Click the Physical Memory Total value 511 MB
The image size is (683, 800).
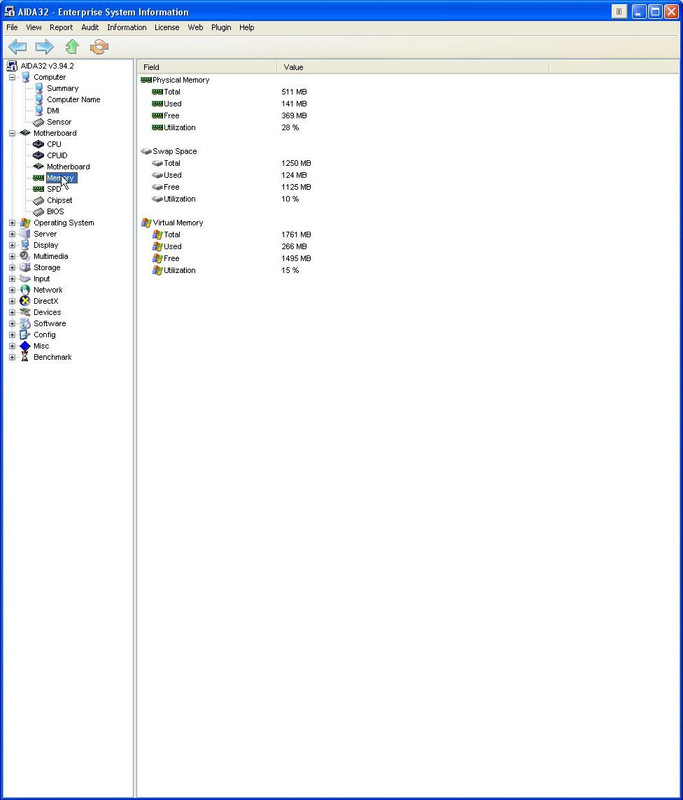pos(294,92)
